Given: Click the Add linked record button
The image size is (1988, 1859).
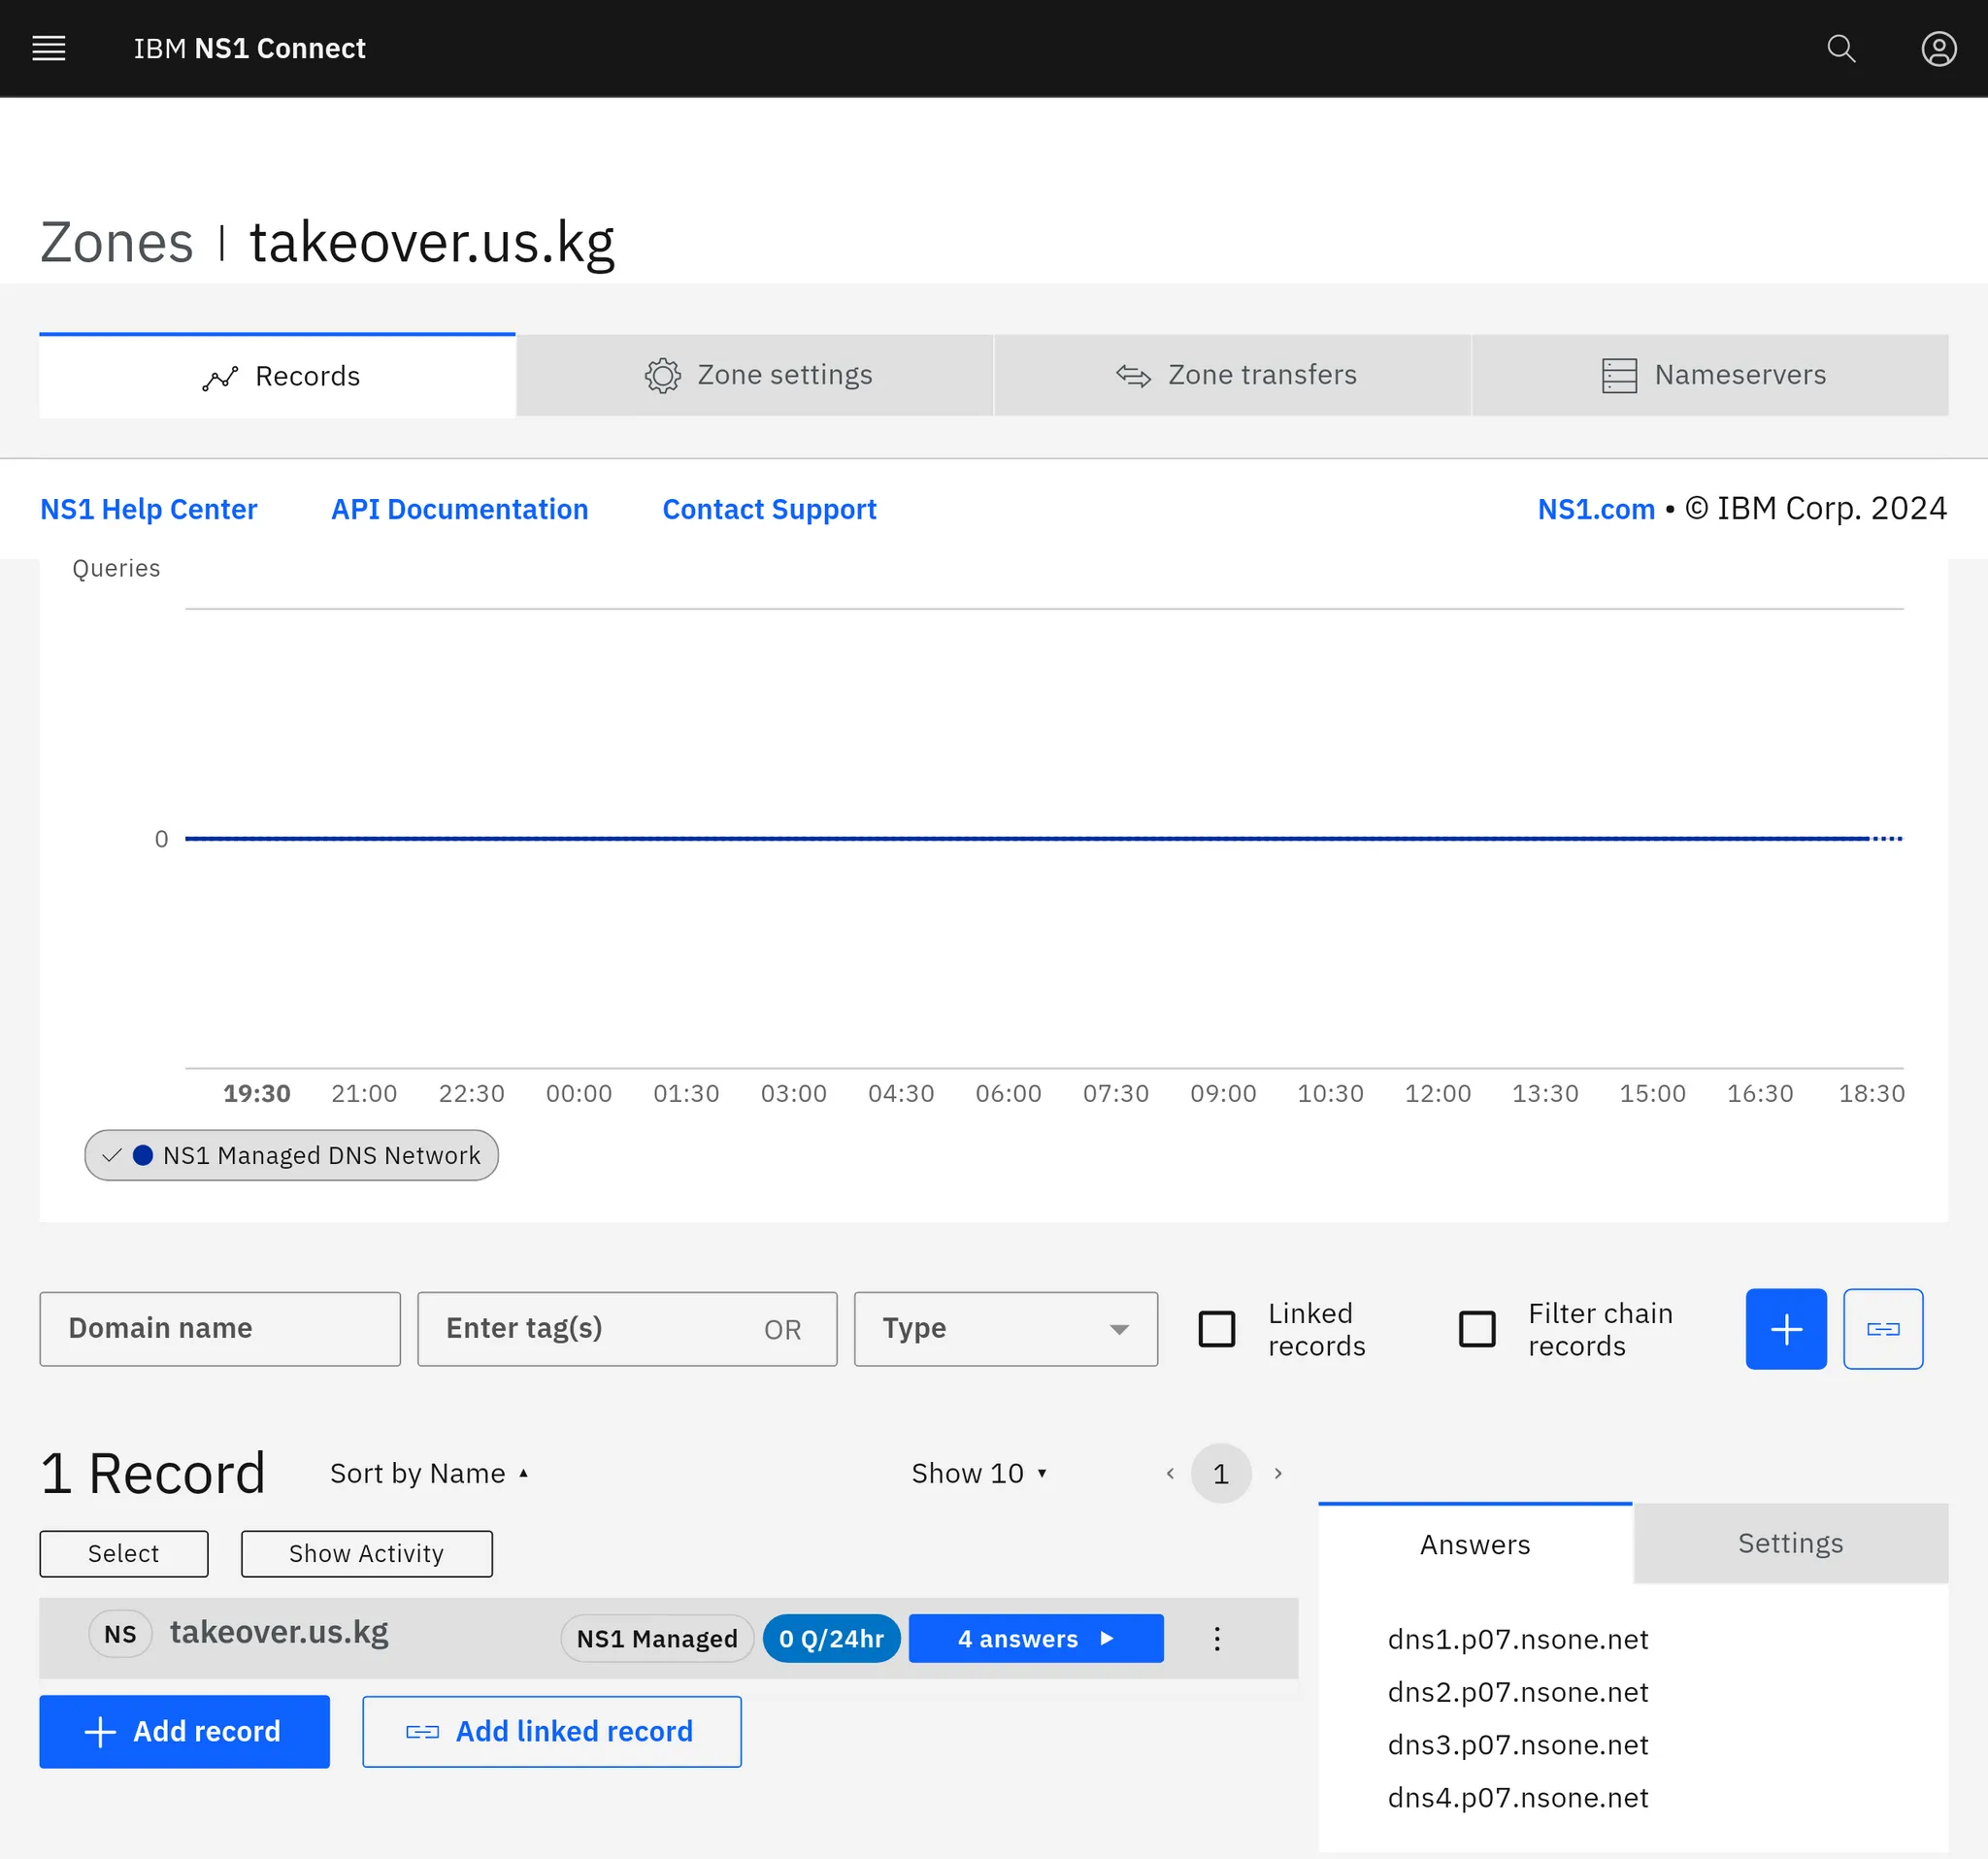Looking at the screenshot, I should 551,1731.
